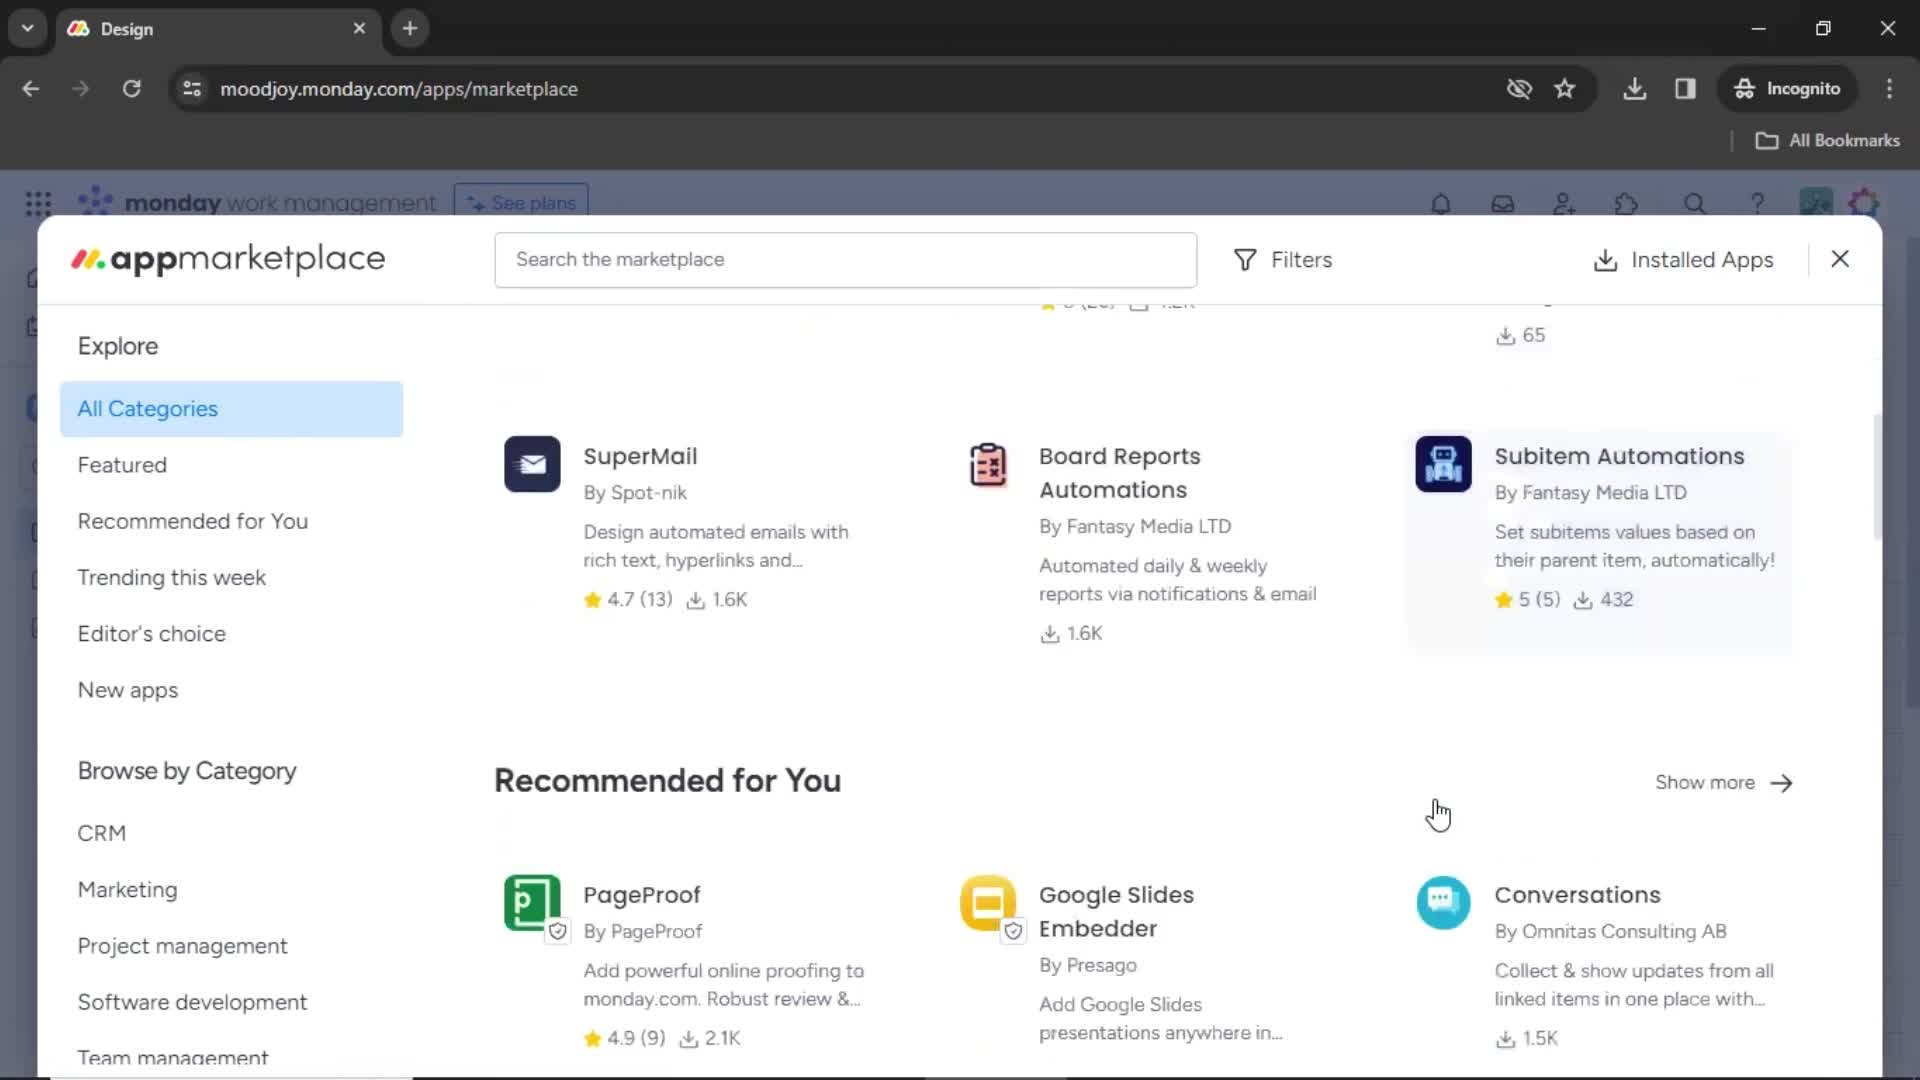Open Chrome three-dot menu

[1889, 89]
